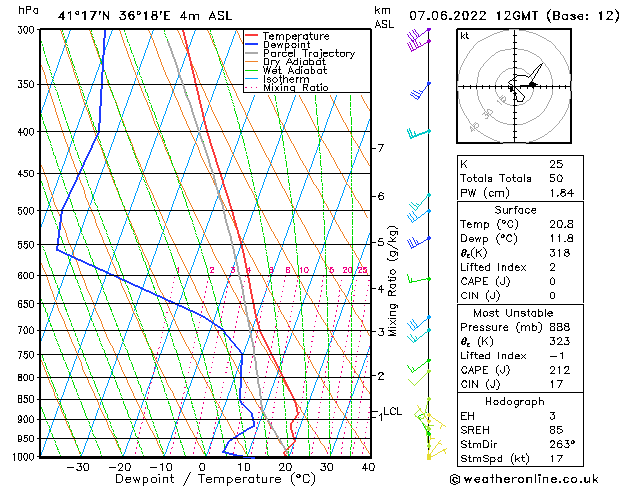Image resolution: width=629 pixels, height=486 pixels.
Task: Click the "850" hPa pressure tick label
Action: pyautogui.click(x=28, y=400)
